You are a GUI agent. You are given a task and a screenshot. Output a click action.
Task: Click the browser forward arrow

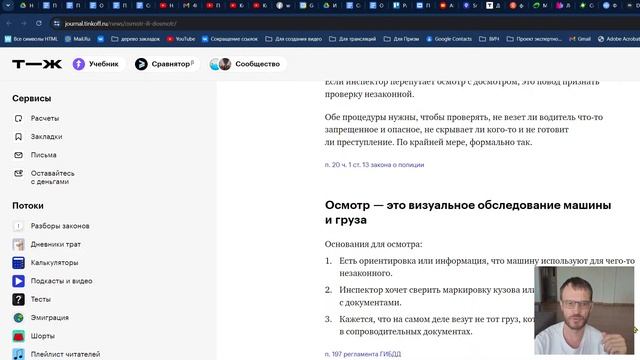pos(24,23)
